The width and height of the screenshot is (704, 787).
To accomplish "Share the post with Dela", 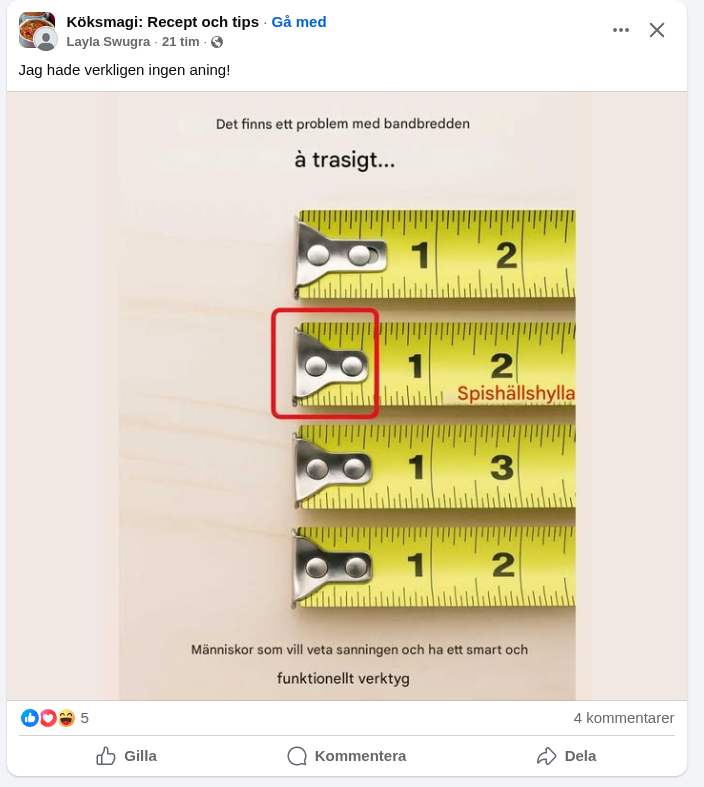I will click(x=567, y=756).
